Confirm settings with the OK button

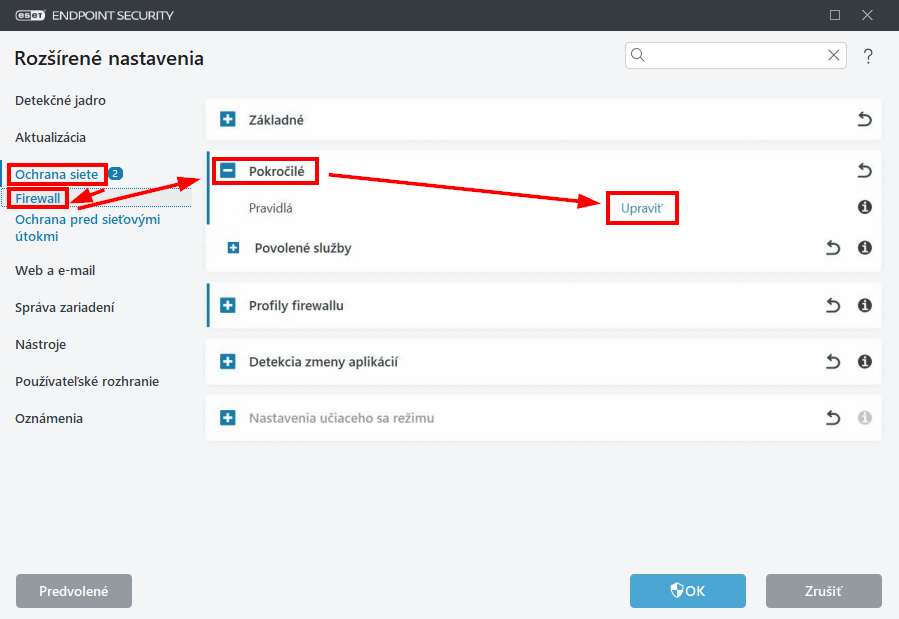pyautogui.click(x=687, y=591)
